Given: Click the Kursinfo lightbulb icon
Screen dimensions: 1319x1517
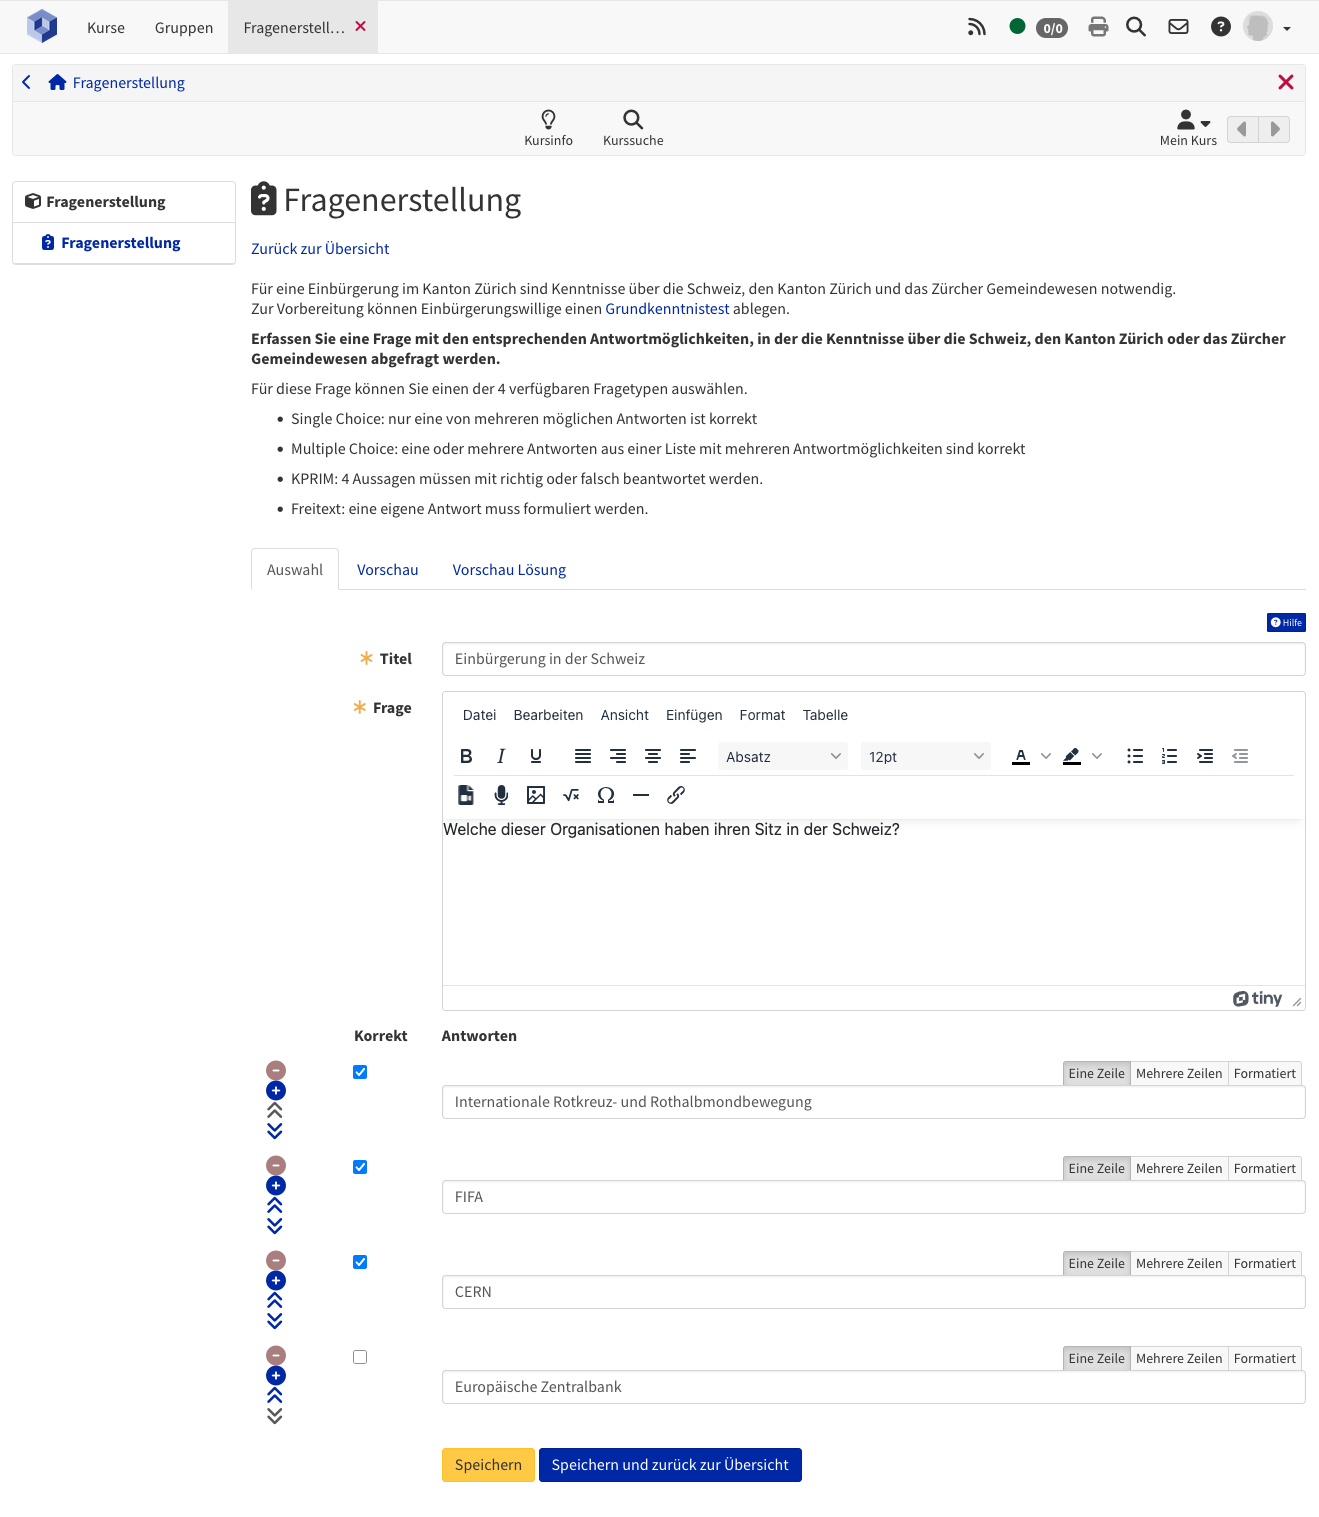Looking at the screenshot, I should click(x=548, y=120).
